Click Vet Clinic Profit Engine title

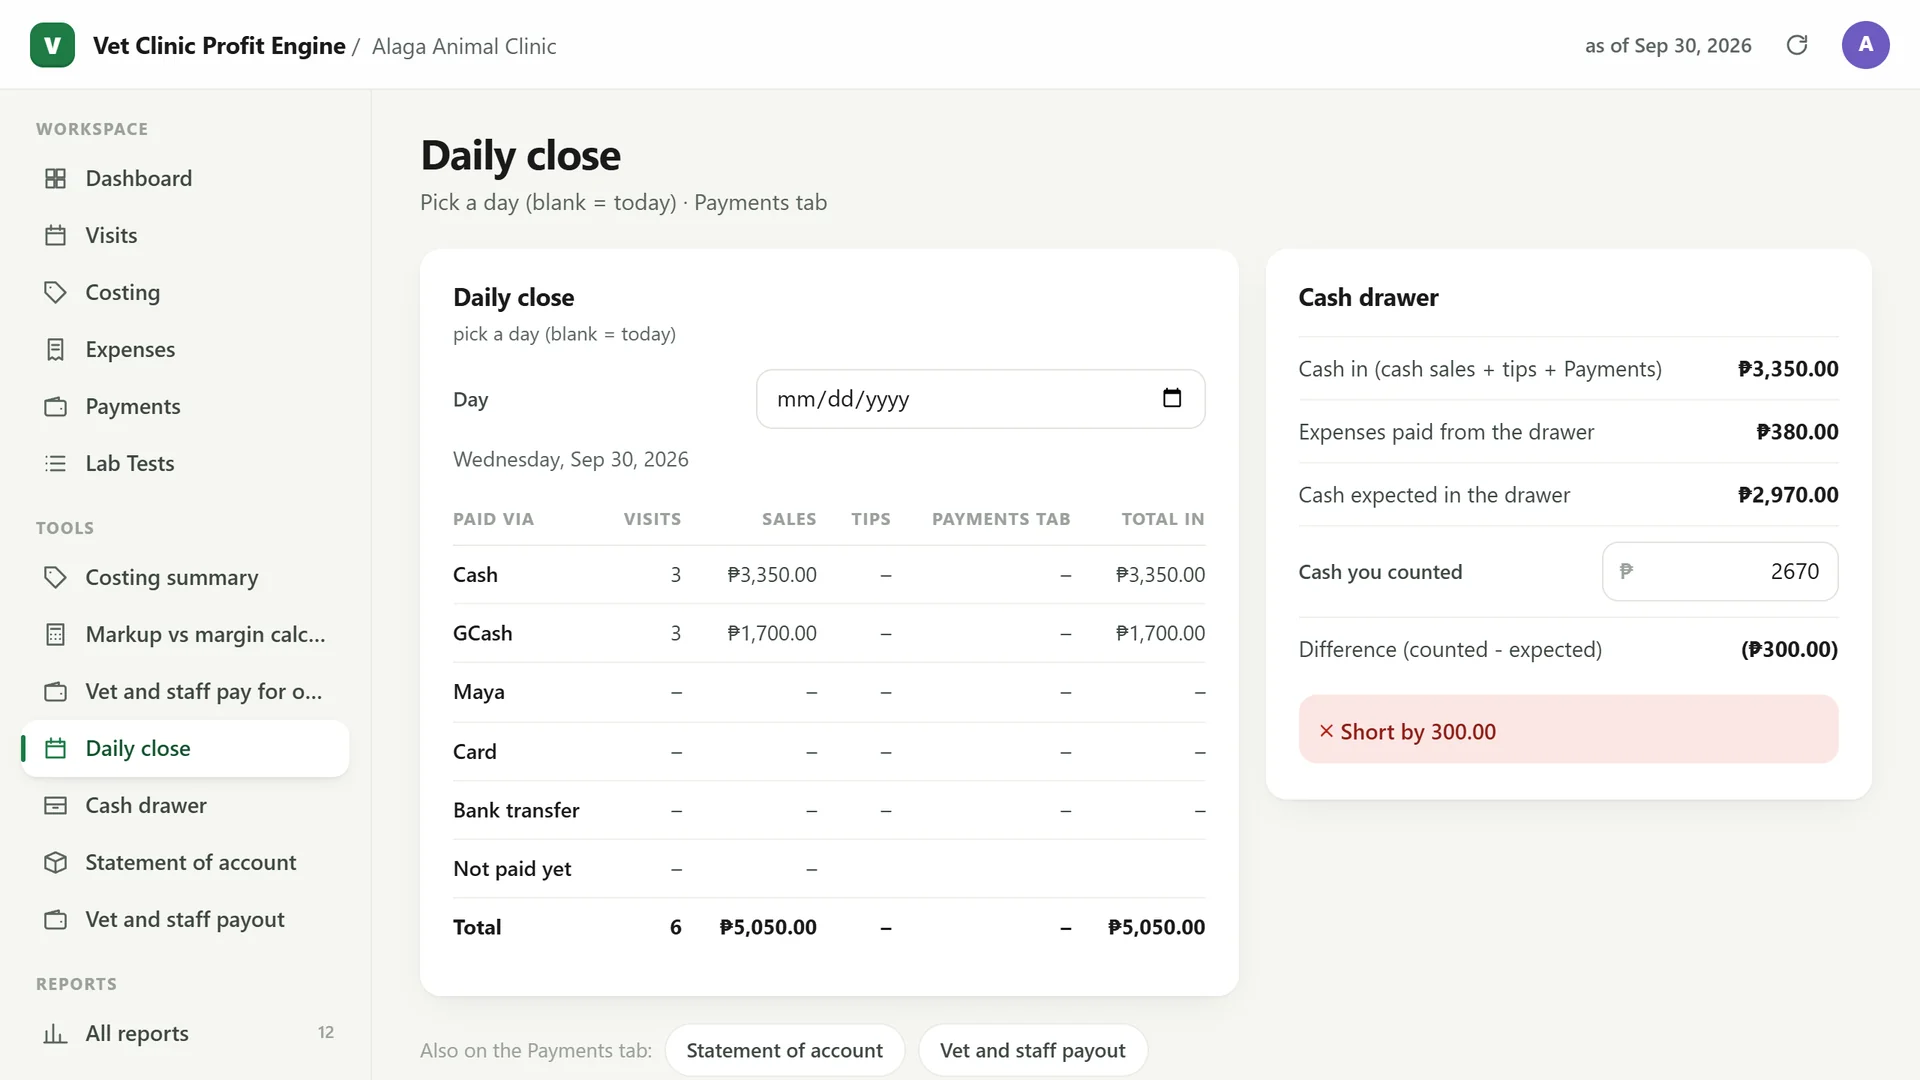click(x=219, y=46)
